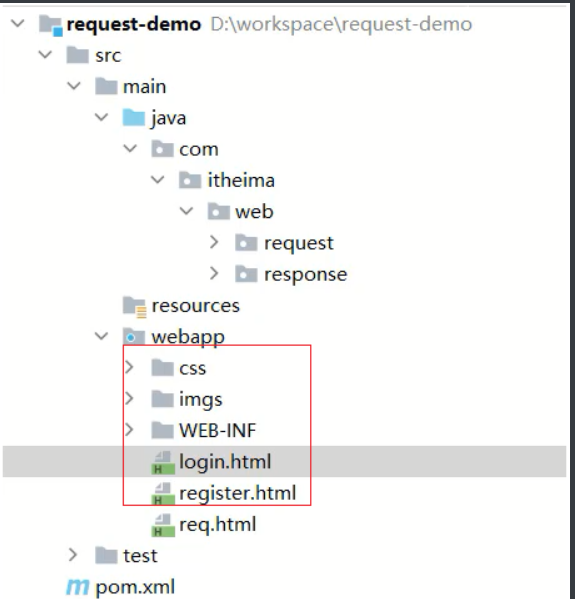Click the request-demo project module icon
The image size is (575, 599).
51,25
